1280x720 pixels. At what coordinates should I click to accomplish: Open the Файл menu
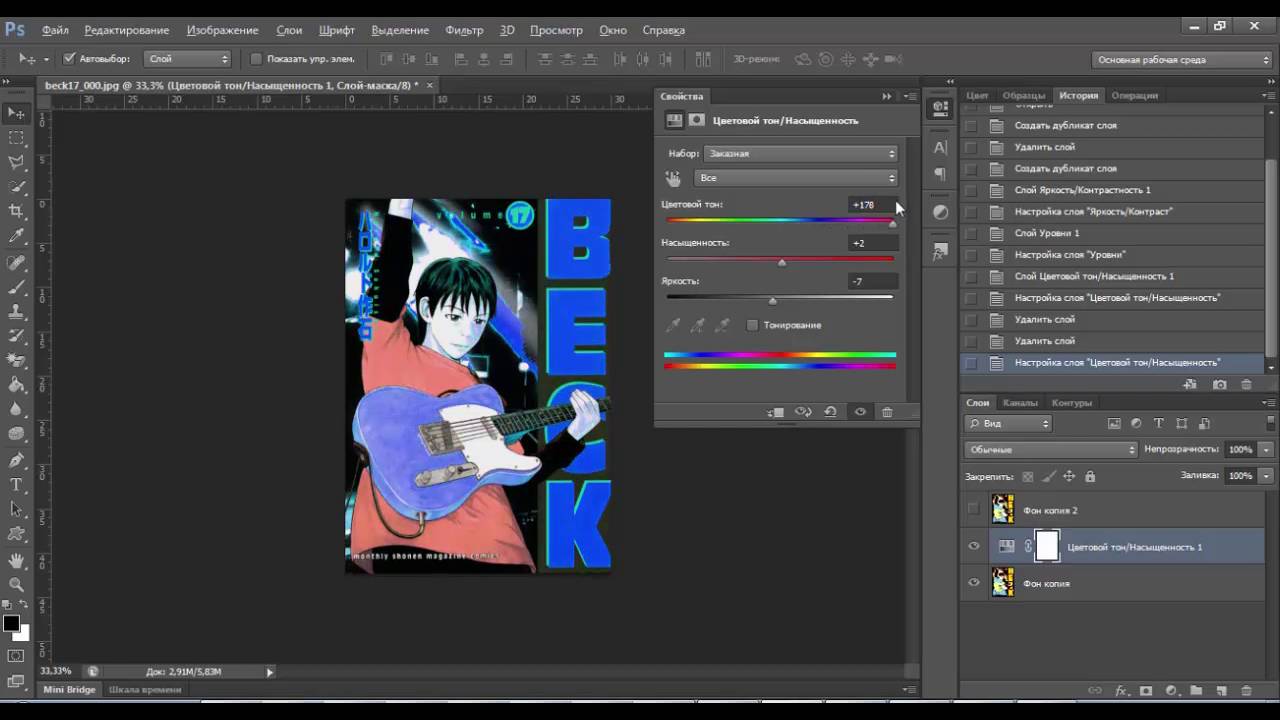click(x=55, y=30)
